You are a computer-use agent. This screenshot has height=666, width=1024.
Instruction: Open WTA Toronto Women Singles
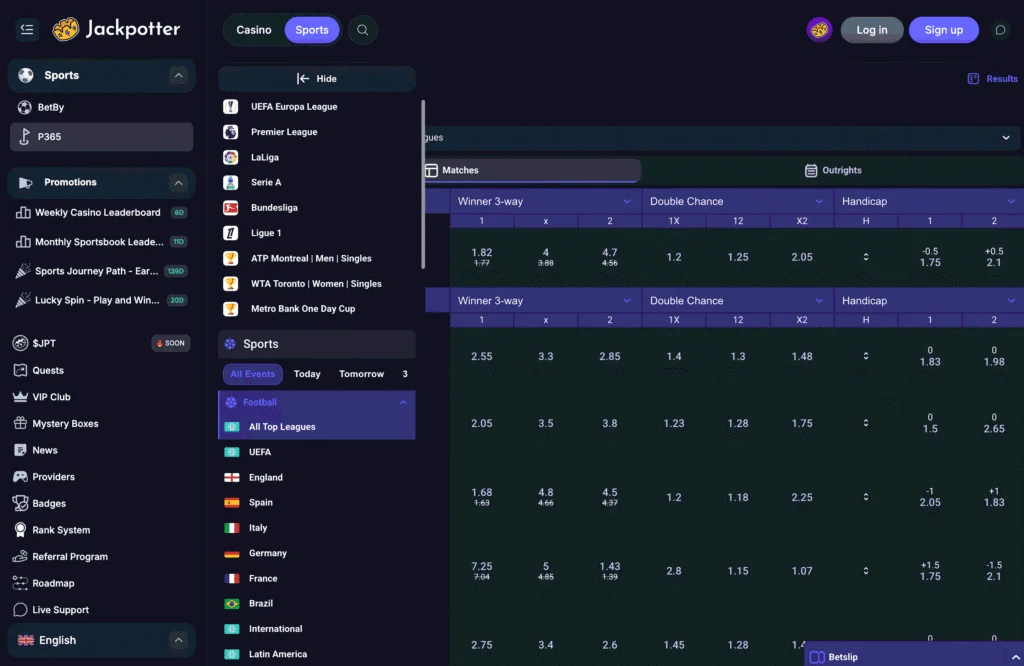[x=319, y=283]
